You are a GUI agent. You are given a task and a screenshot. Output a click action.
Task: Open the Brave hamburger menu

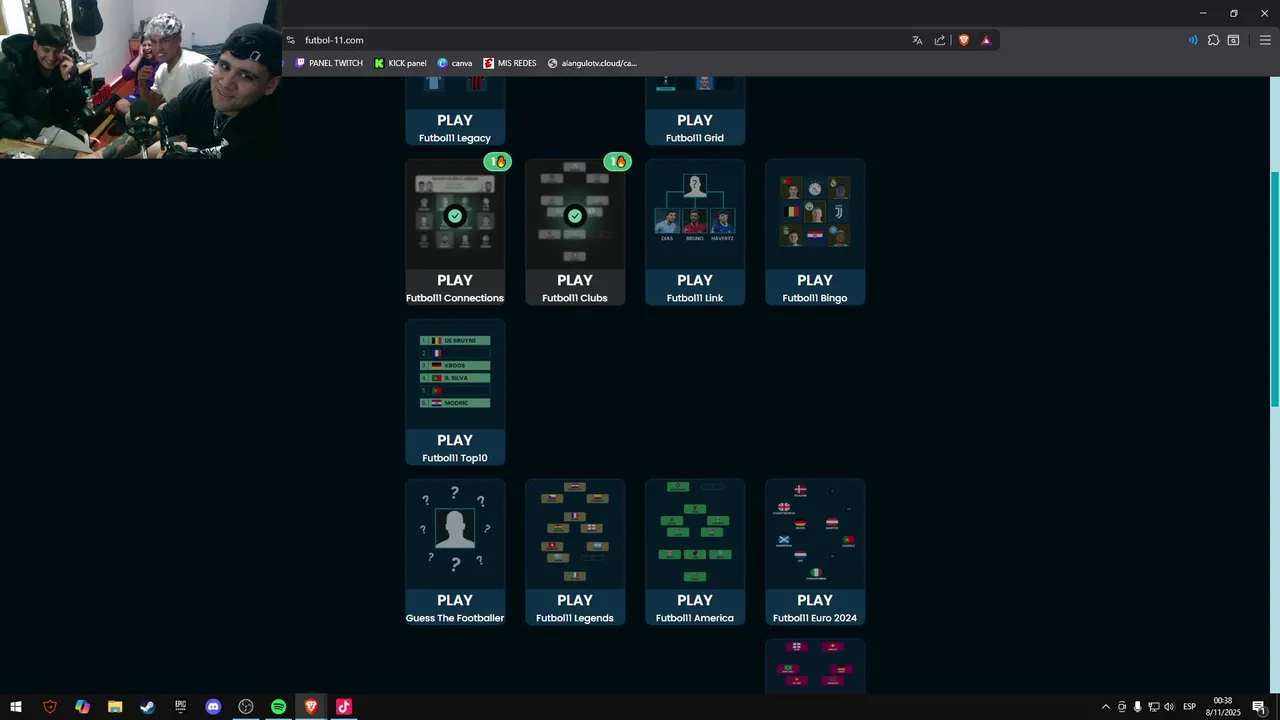(x=1265, y=40)
